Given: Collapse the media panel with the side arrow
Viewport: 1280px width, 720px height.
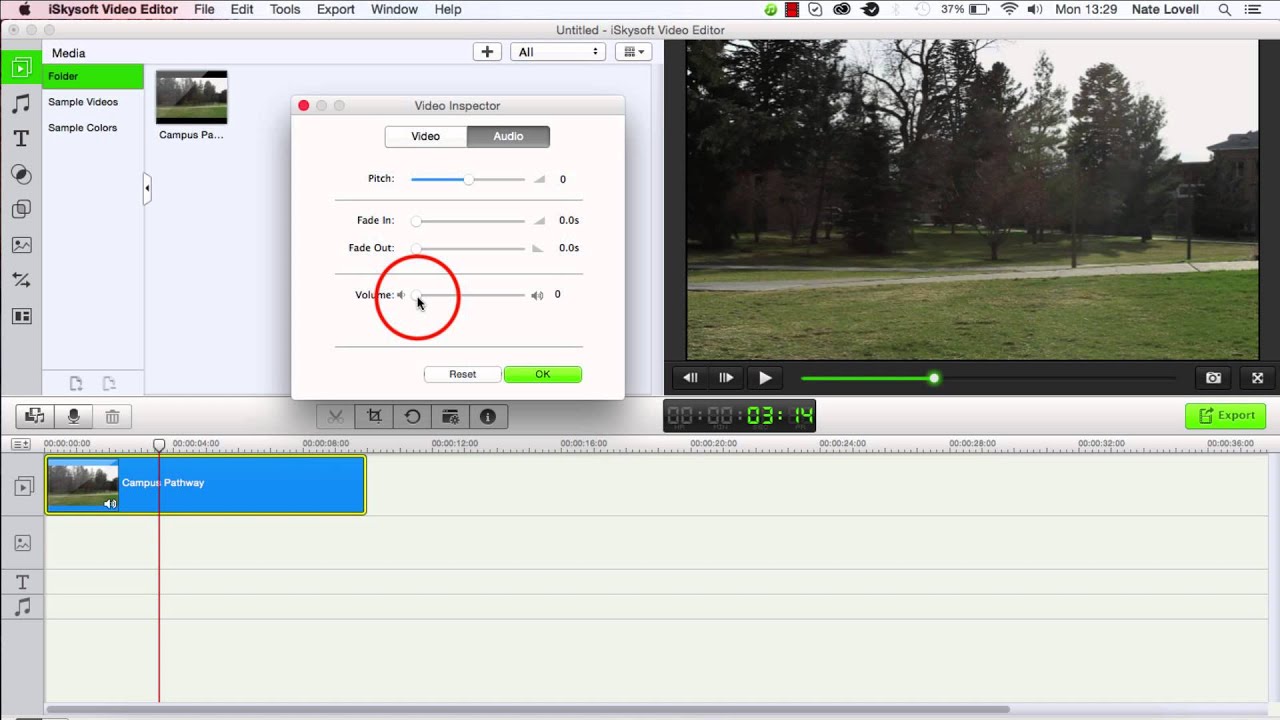Looking at the screenshot, I should tap(146, 188).
